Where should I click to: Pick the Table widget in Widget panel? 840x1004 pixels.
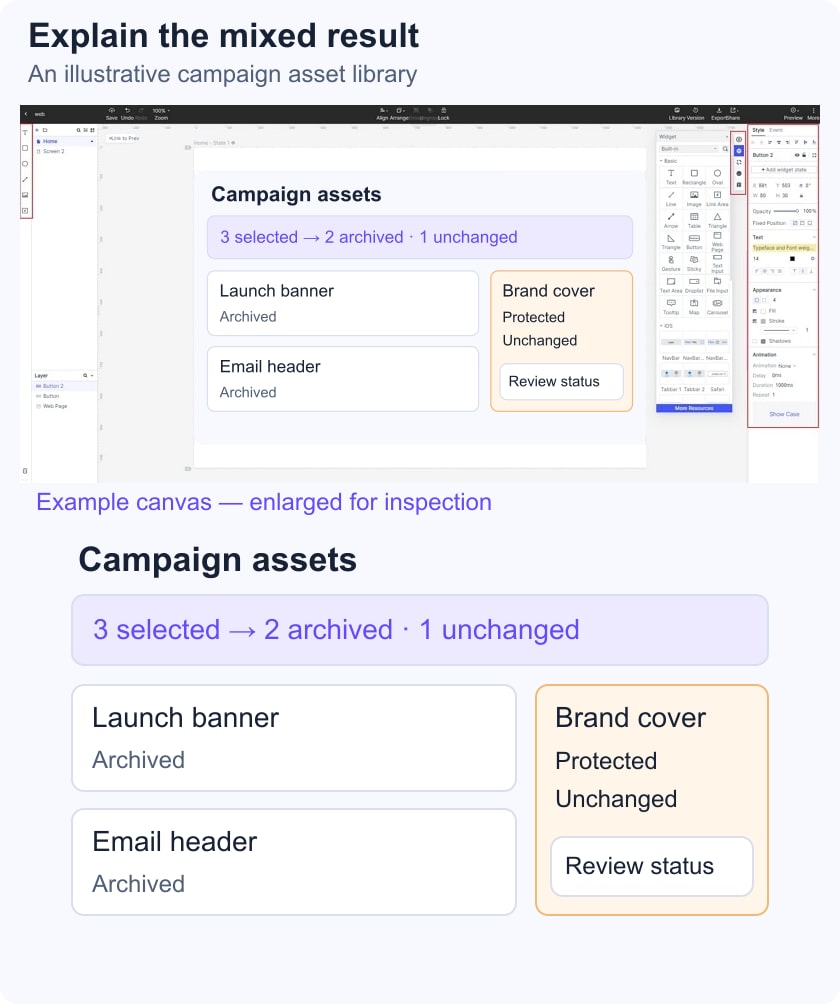pyautogui.click(x=694, y=220)
